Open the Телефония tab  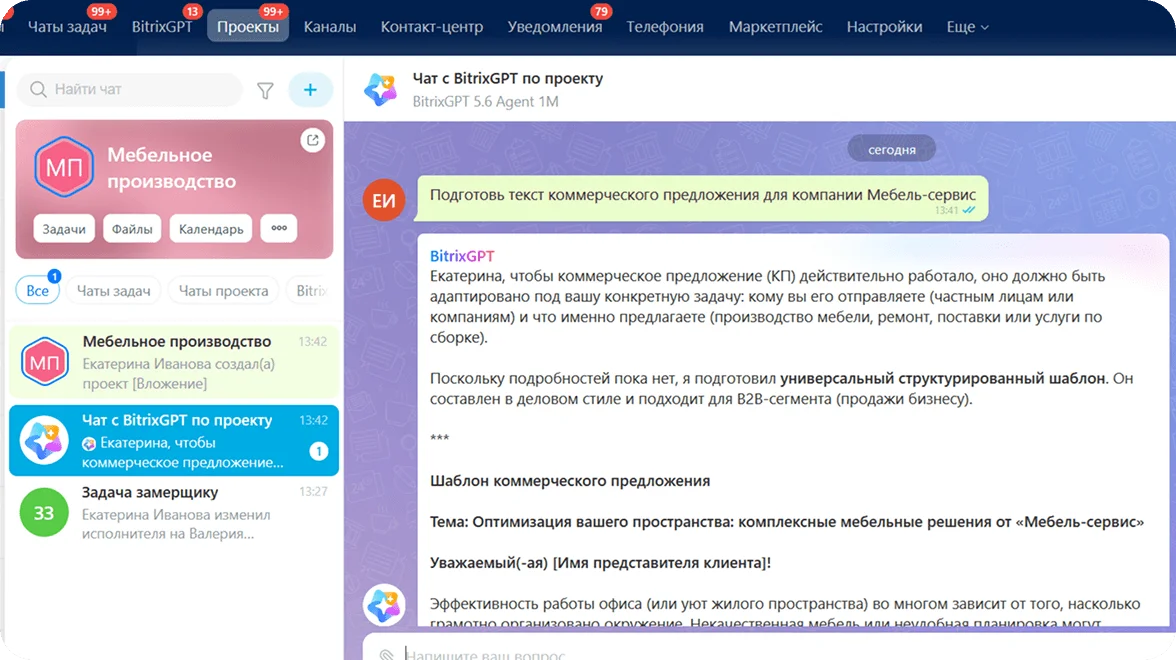pyautogui.click(x=665, y=27)
